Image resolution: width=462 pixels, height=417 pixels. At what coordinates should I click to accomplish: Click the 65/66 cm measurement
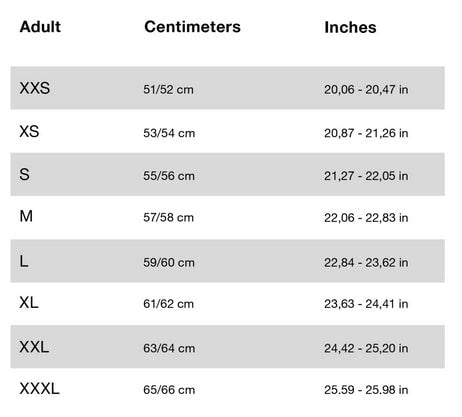(x=169, y=390)
